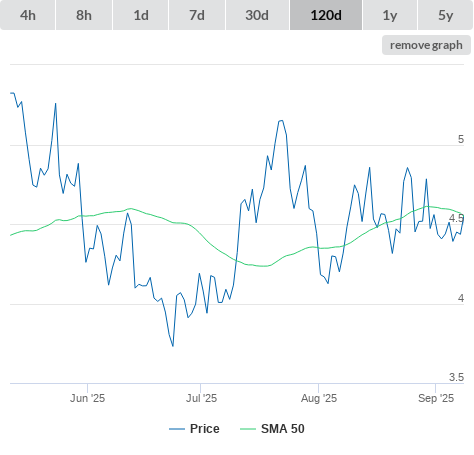This screenshot has width=474, height=455.
Task: Select the 30d time range tab
Action: tap(257, 15)
